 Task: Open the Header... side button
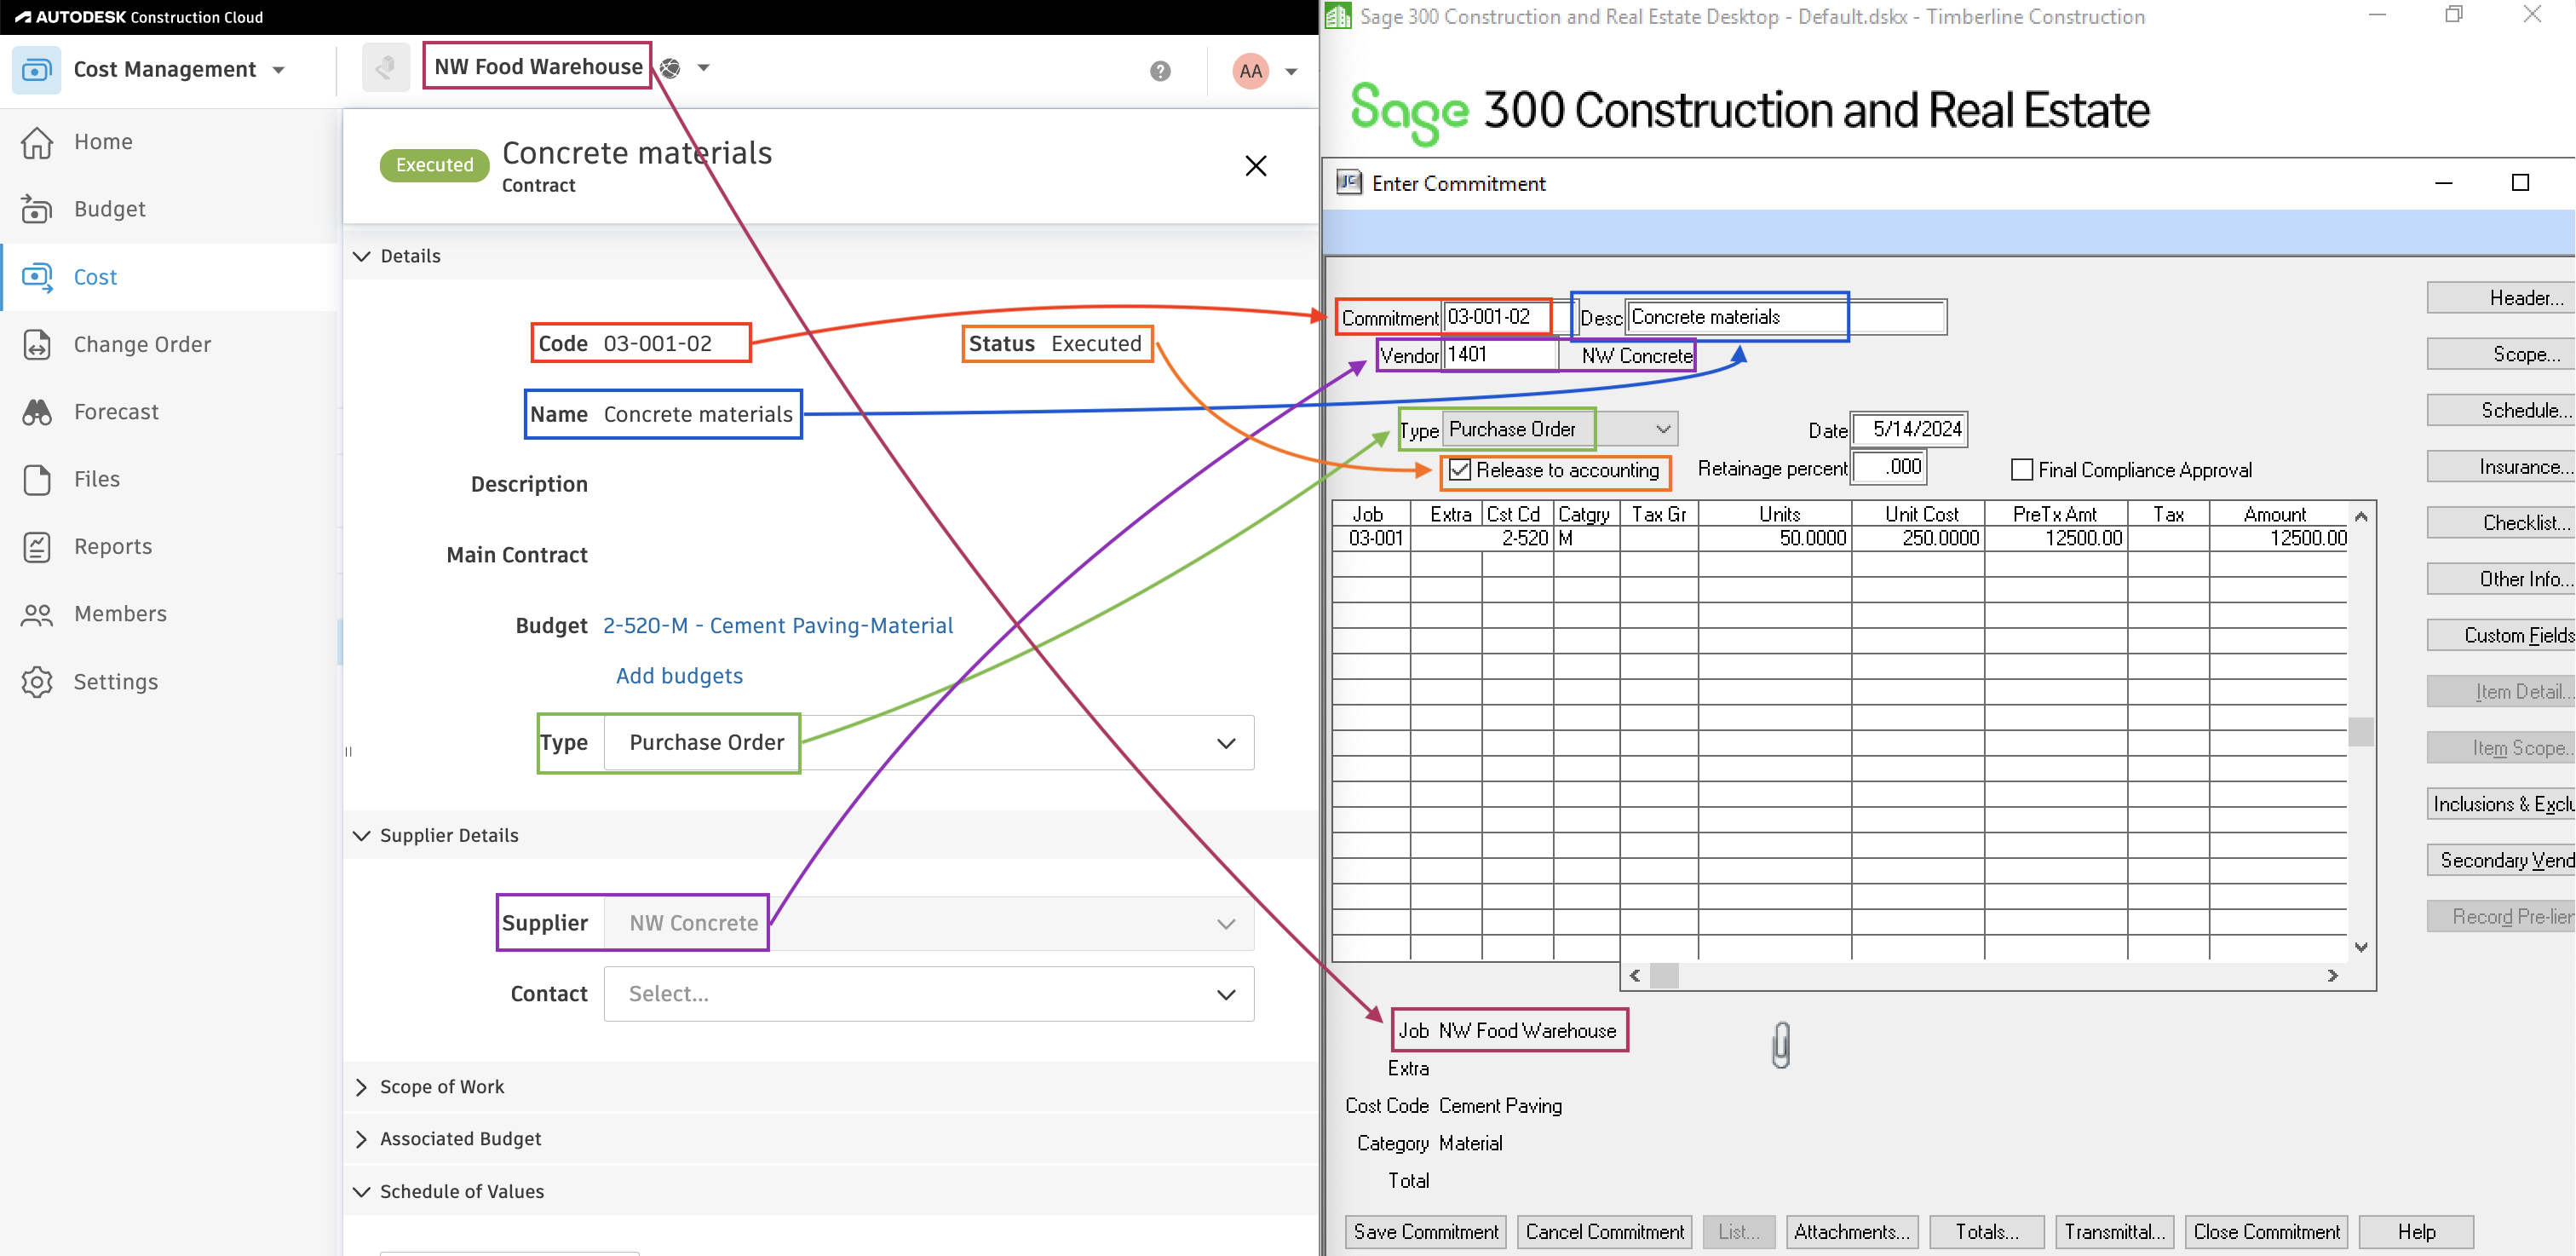coord(2501,298)
